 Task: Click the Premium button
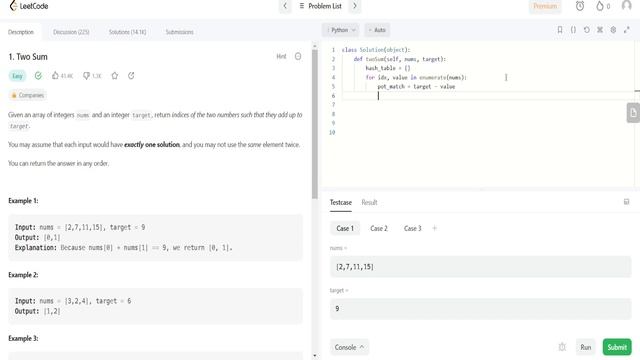coord(545,6)
